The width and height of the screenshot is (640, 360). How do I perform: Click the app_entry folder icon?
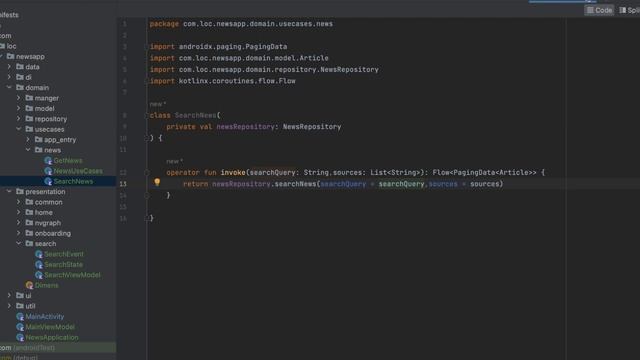(x=39, y=140)
